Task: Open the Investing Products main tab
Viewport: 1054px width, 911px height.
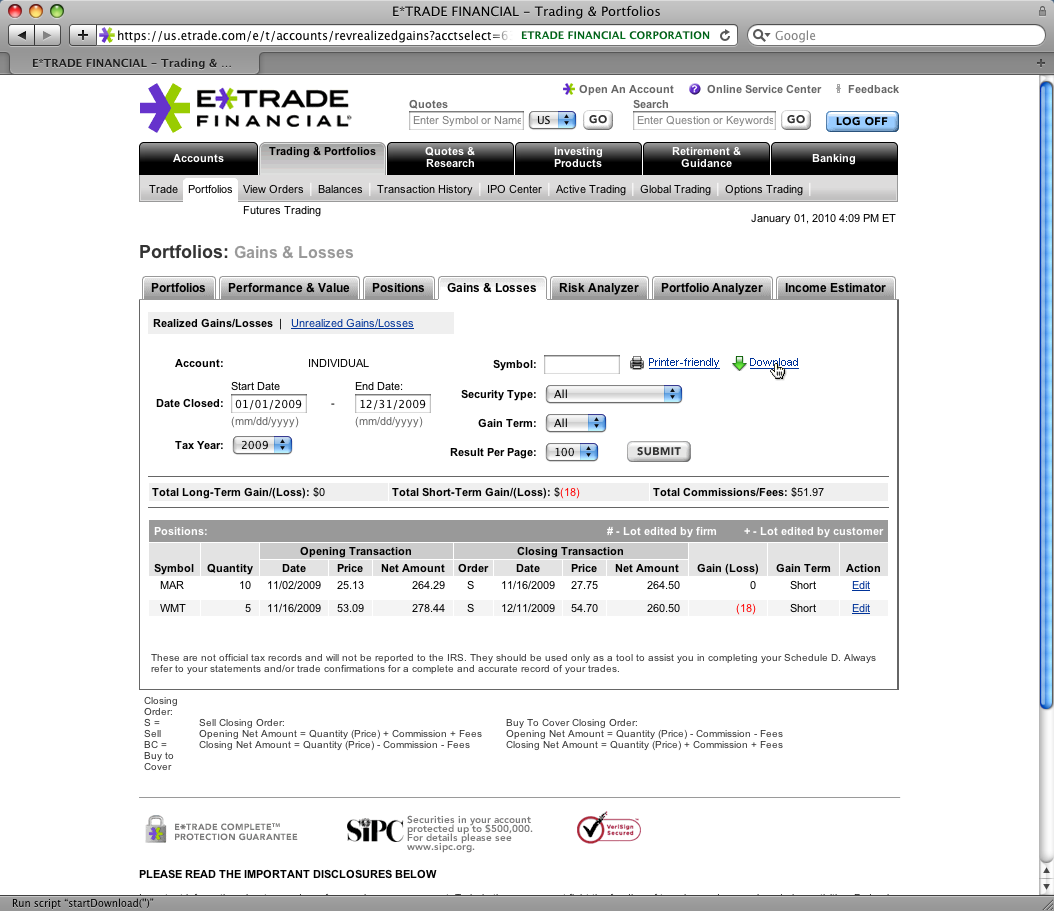Action: click(x=578, y=157)
